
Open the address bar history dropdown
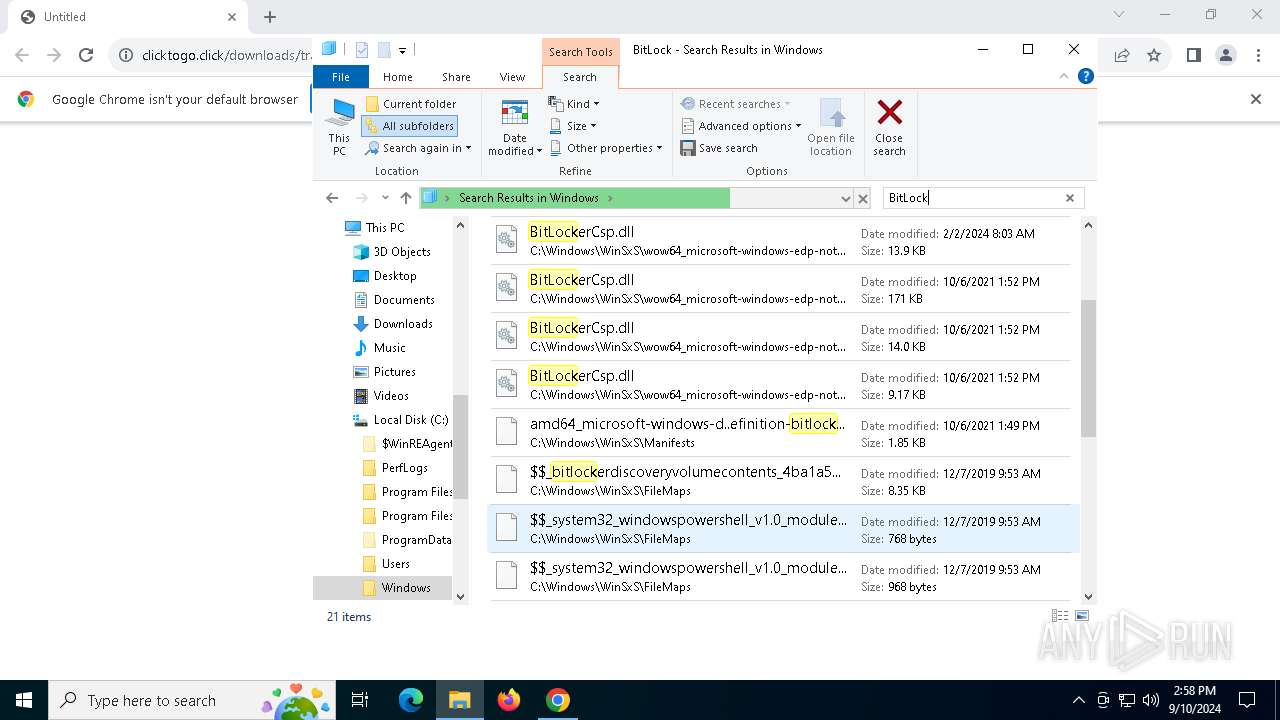pyautogui.click(x=846, y=198)
